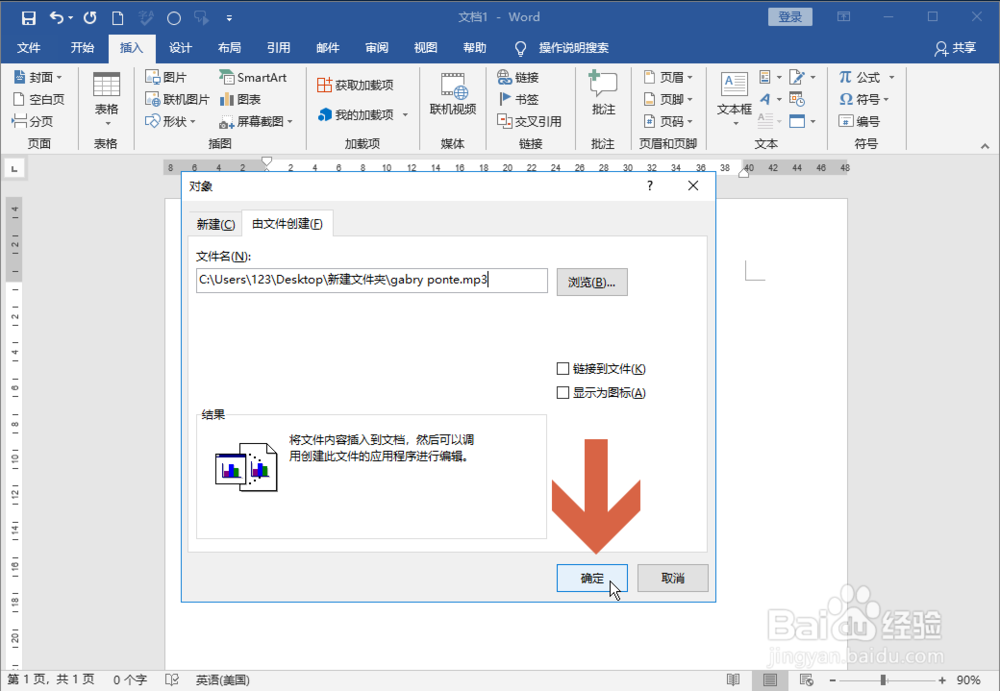Insert a cover page (封面)
This screenshot has width=1000, height=691.
(38, 77)
